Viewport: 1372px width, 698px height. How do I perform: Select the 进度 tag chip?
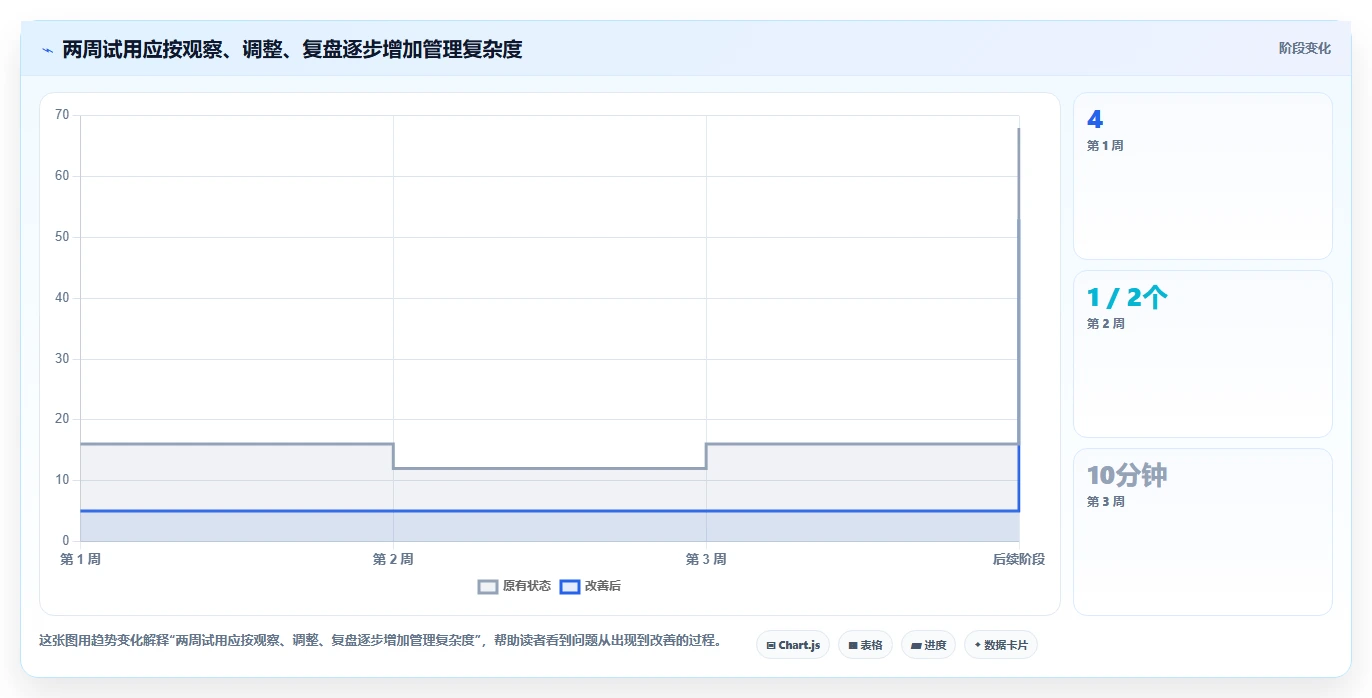928,645
